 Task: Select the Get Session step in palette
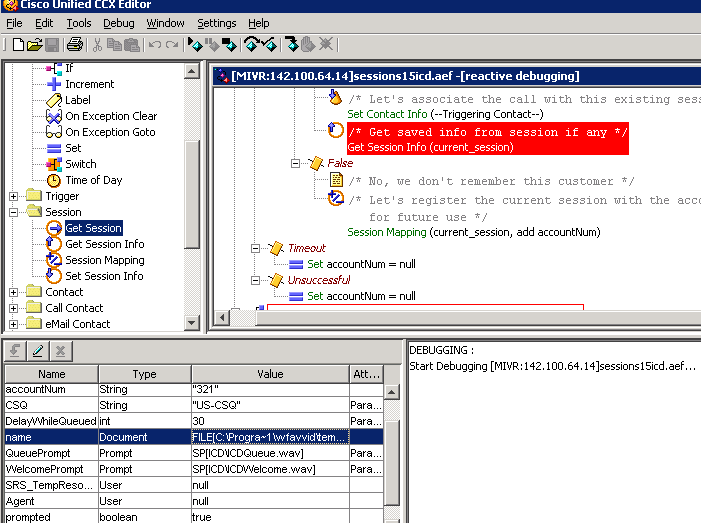tap(93, 228)
